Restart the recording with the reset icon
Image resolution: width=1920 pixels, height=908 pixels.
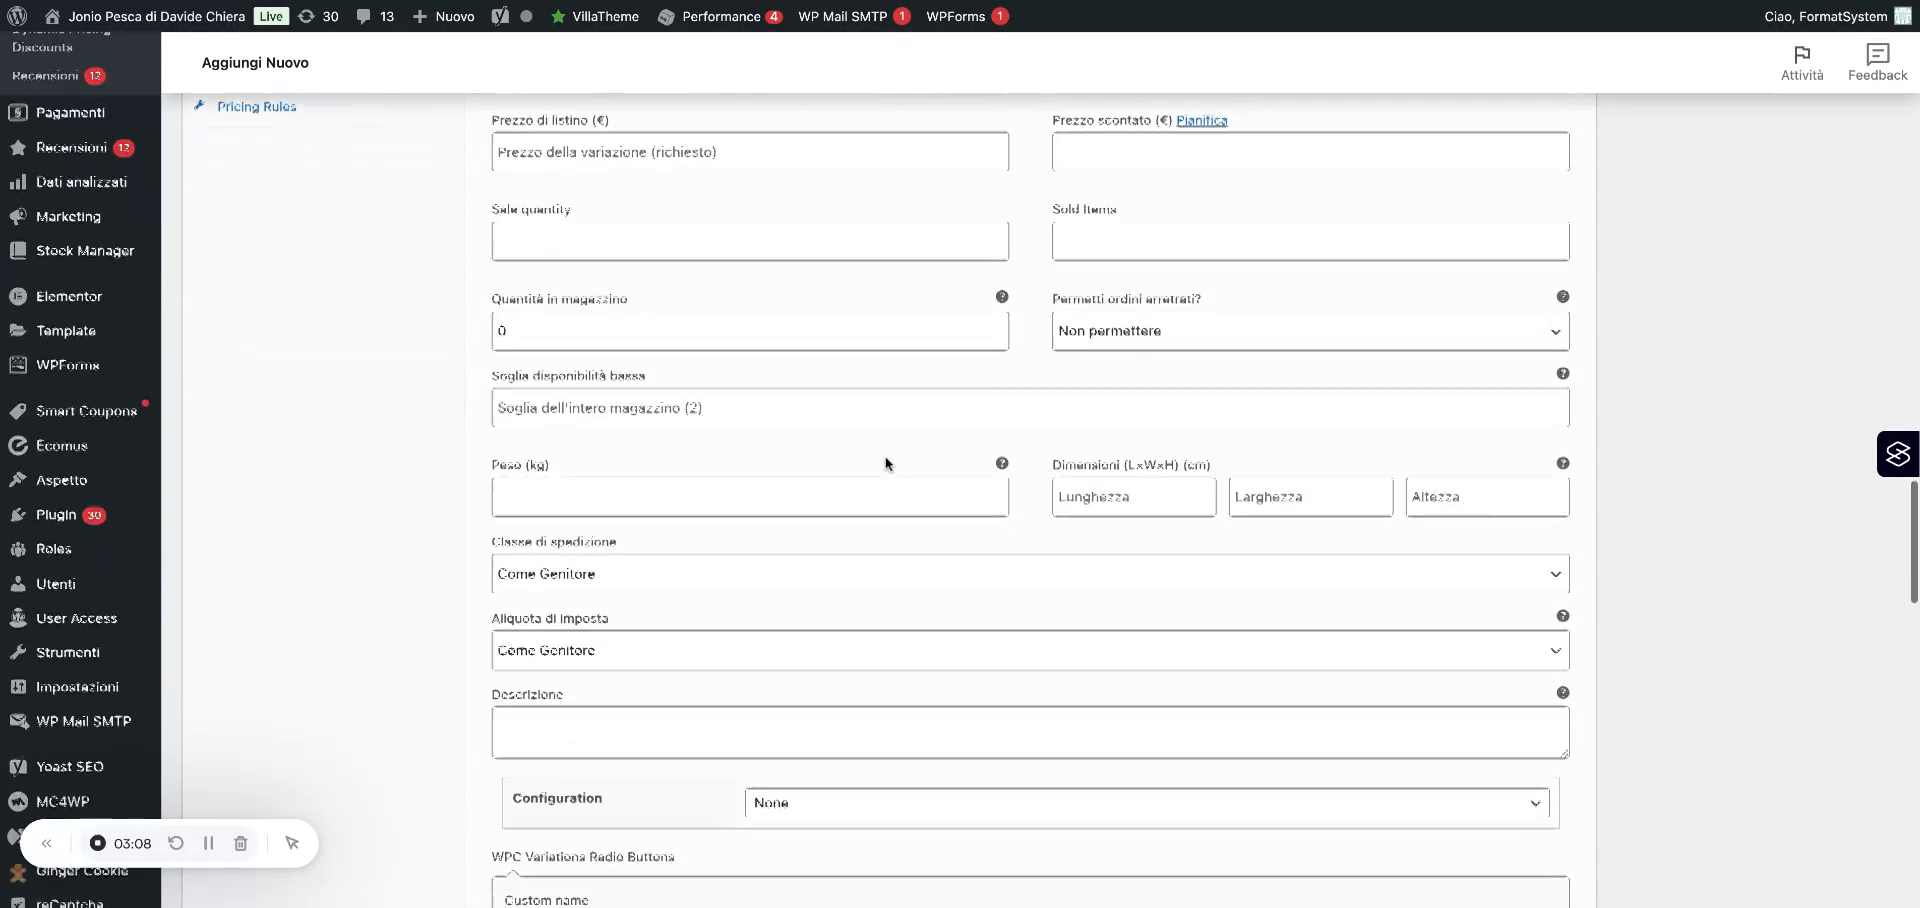[x=176, y=843]
